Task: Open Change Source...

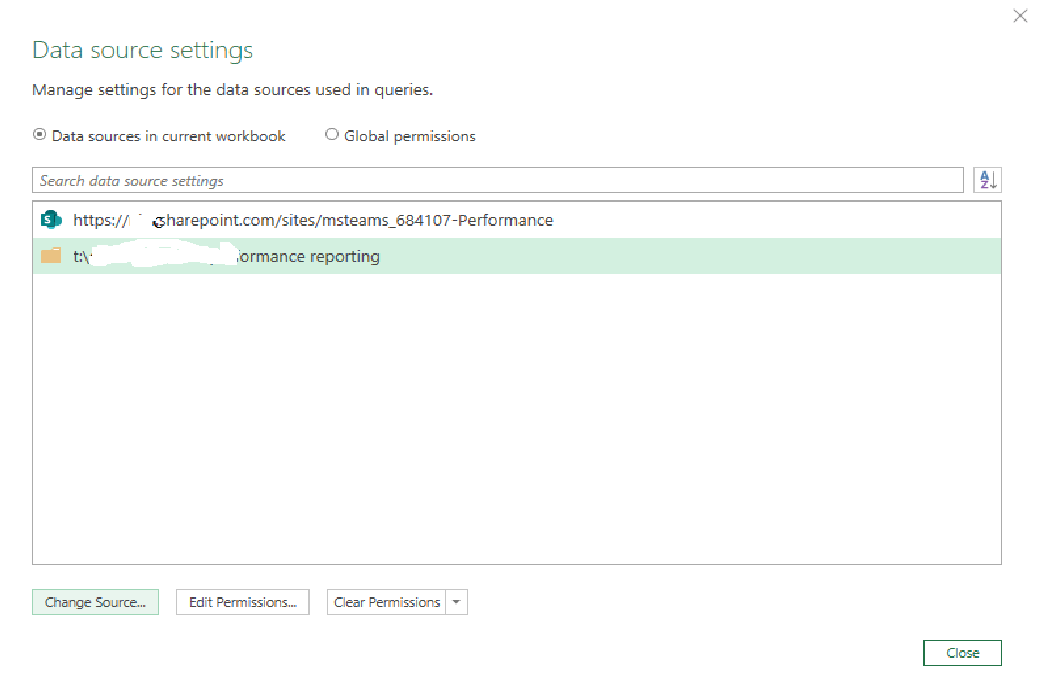Action: click(x=95, y=602)
